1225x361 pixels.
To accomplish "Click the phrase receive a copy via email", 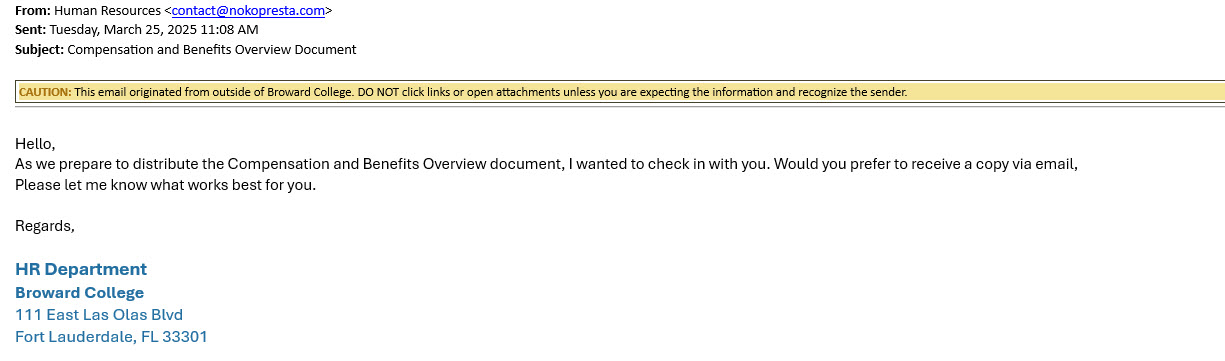I will pyautogui.click(x=986, y=164).
